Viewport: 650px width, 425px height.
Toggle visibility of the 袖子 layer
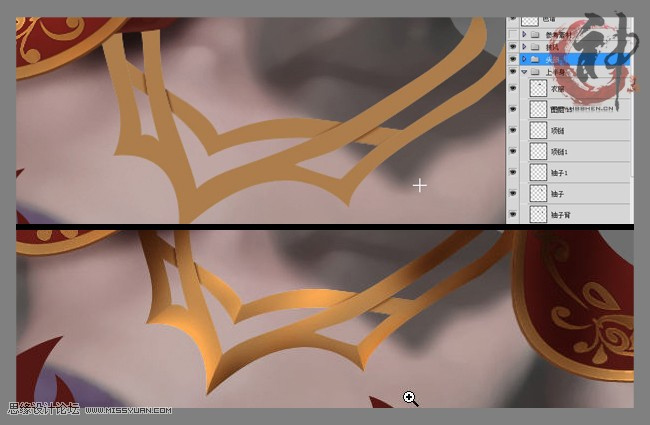click(x=513, y=193)
